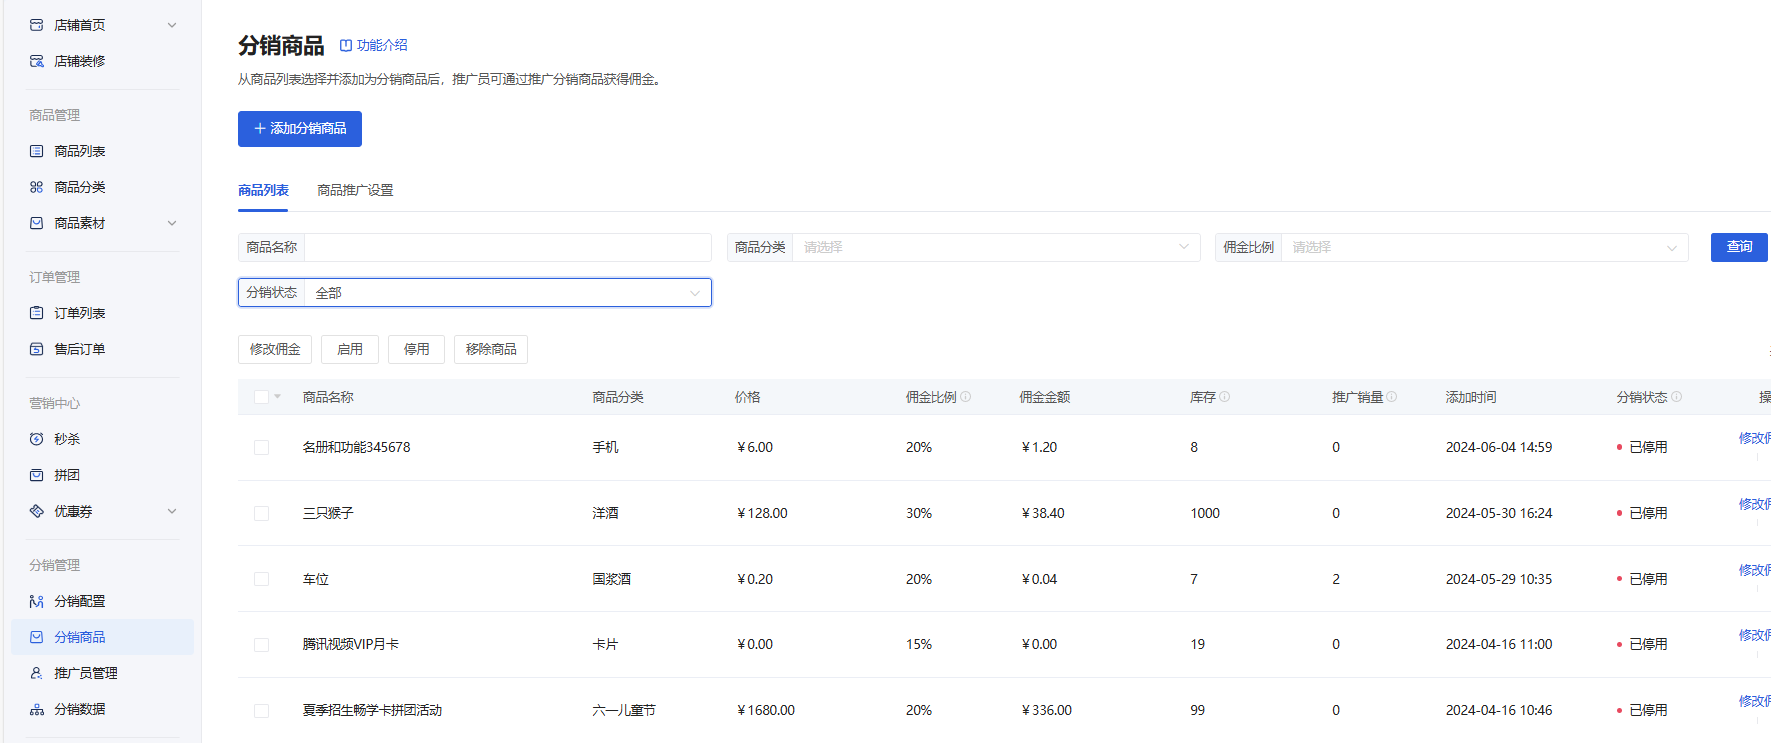Viewport: 1771px width, 743px height.
Task: Open the 佣金比例 filter dropdown
Action: pos(1484,247)
